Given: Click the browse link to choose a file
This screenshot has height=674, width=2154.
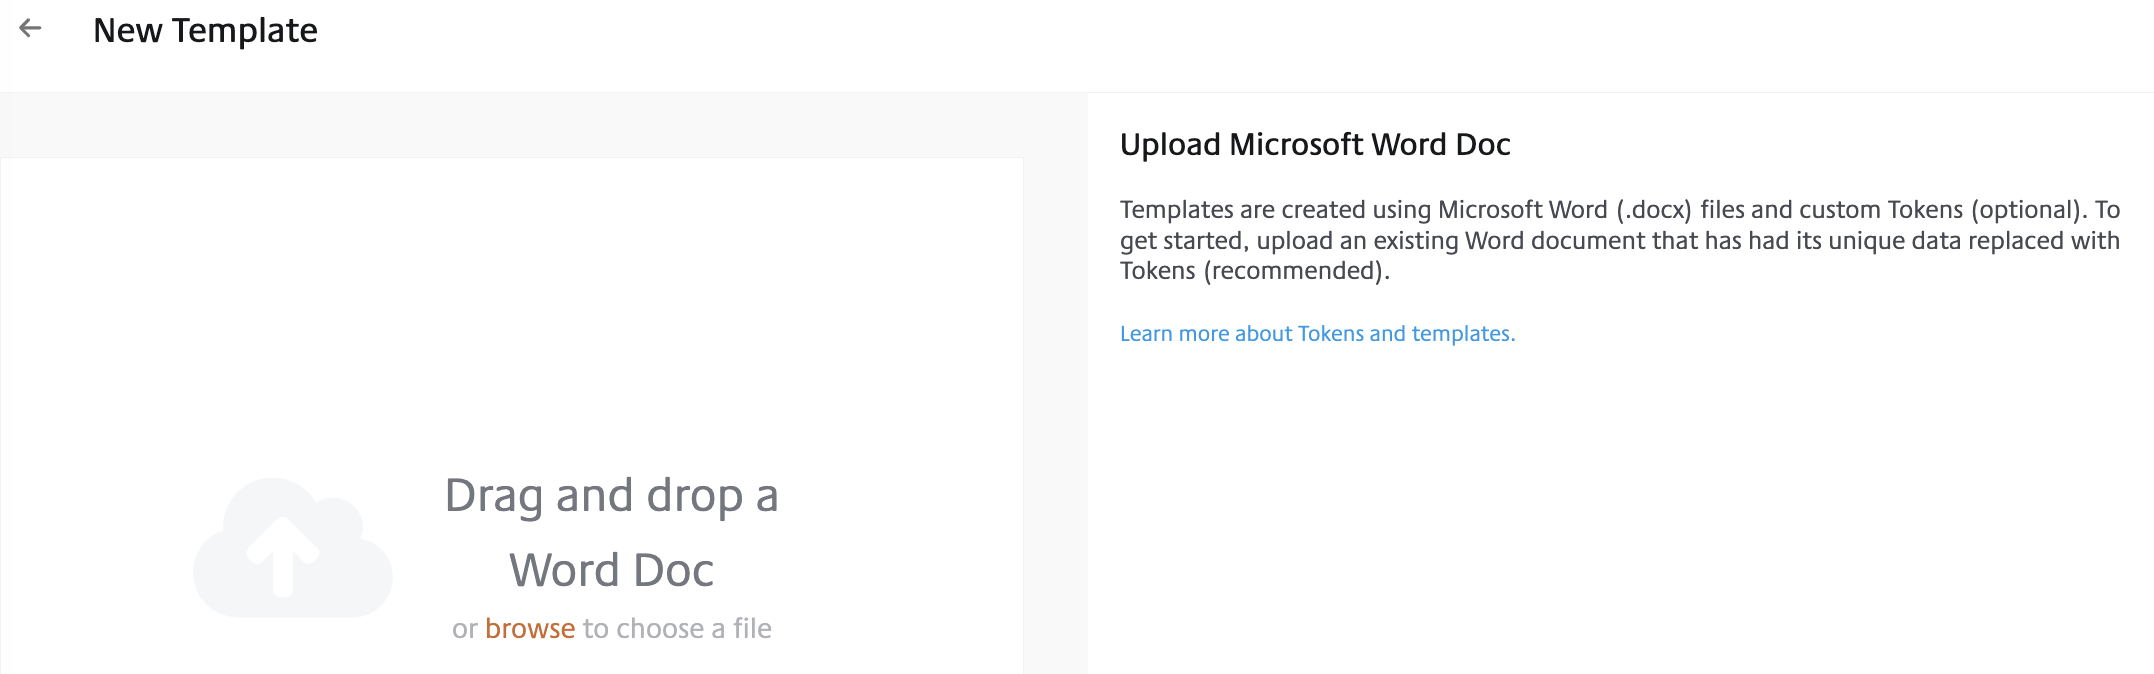Looking at the screenshot, I should tap(530, 628).
